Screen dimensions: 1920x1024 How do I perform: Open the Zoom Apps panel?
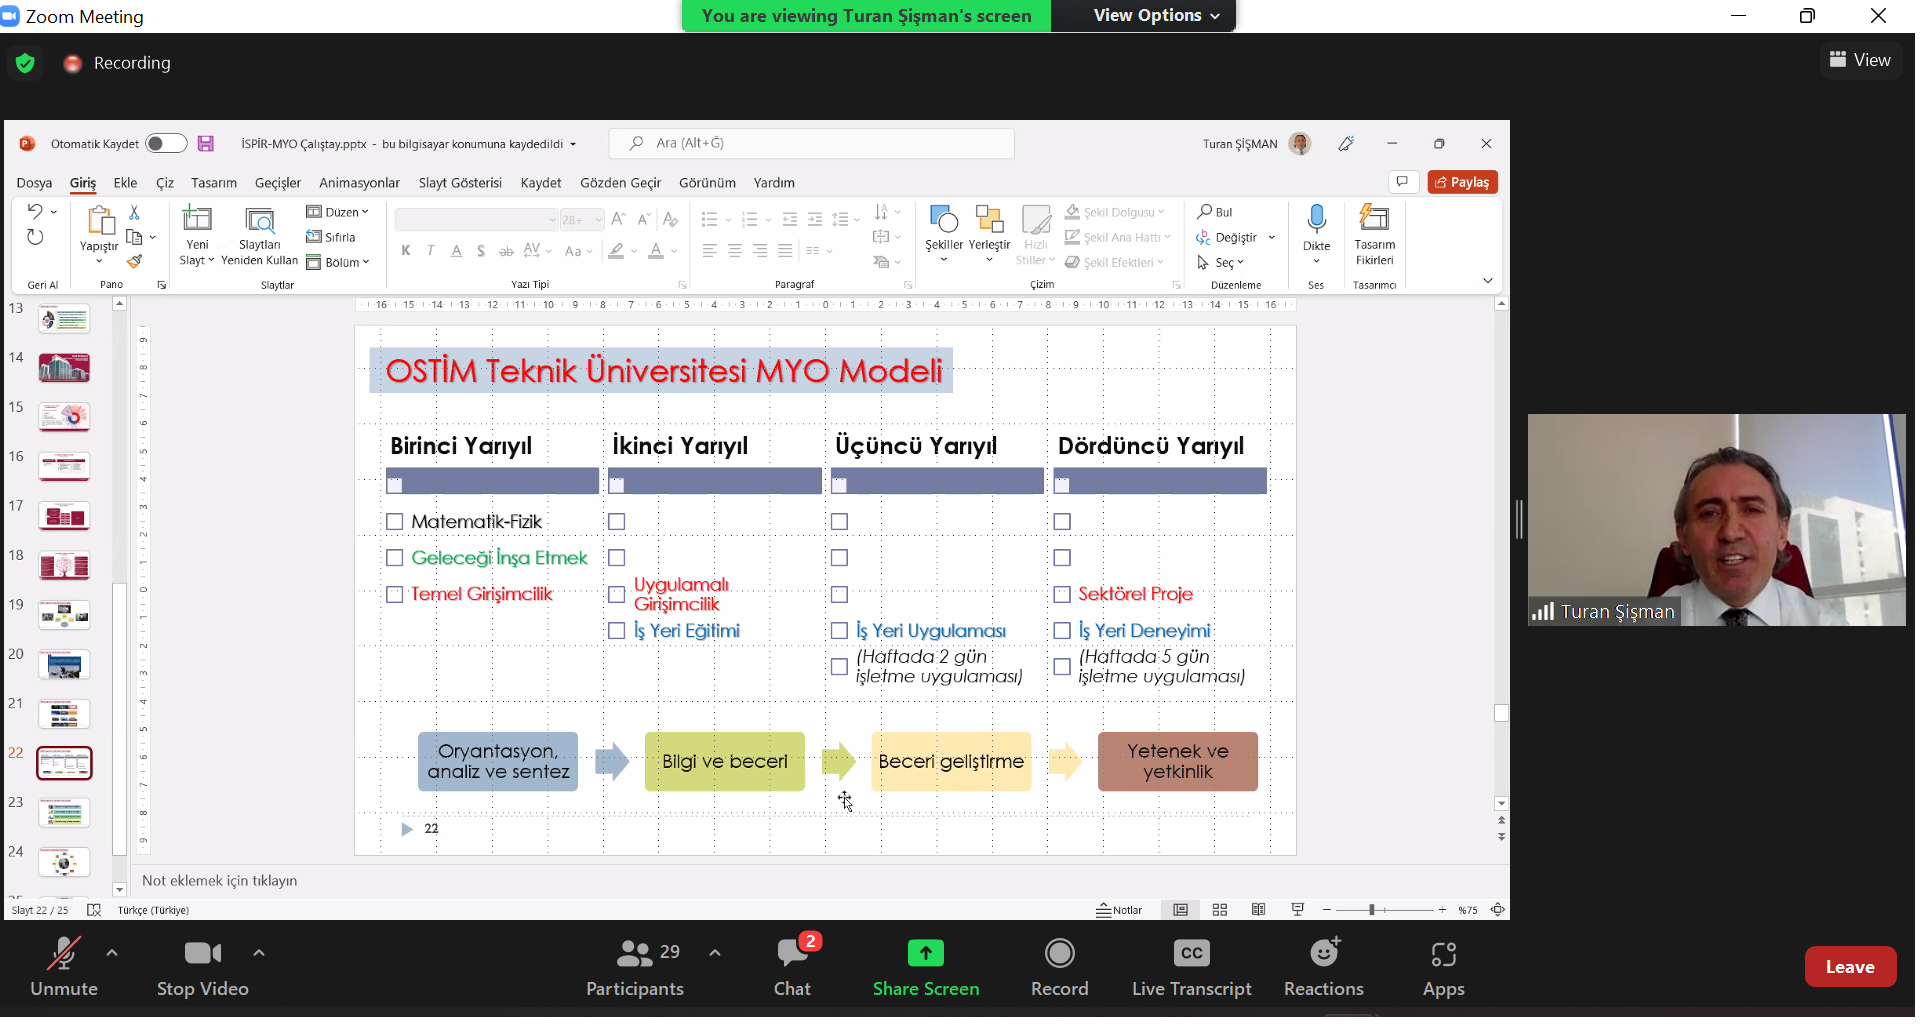point(1443,966)
